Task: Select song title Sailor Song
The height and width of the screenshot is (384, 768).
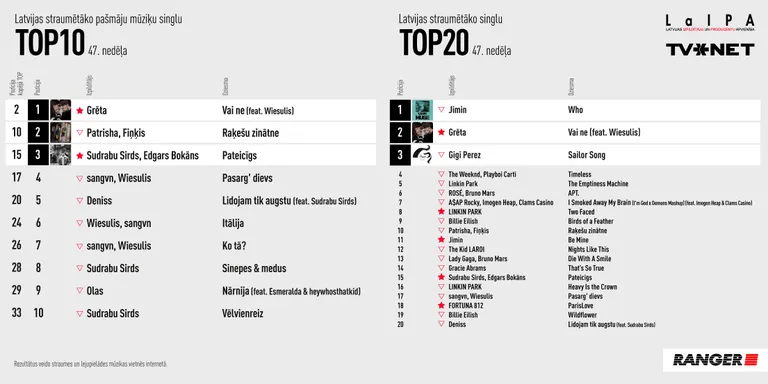Action: [x=586, y=155]
